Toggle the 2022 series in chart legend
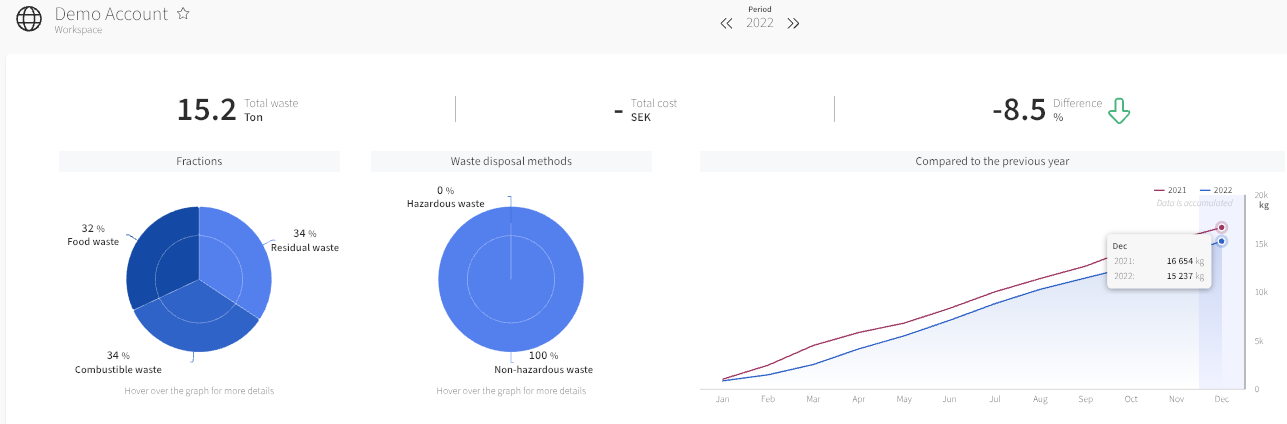The height and width of the screenshot is (424, 1287). (x=1216, y=190)
